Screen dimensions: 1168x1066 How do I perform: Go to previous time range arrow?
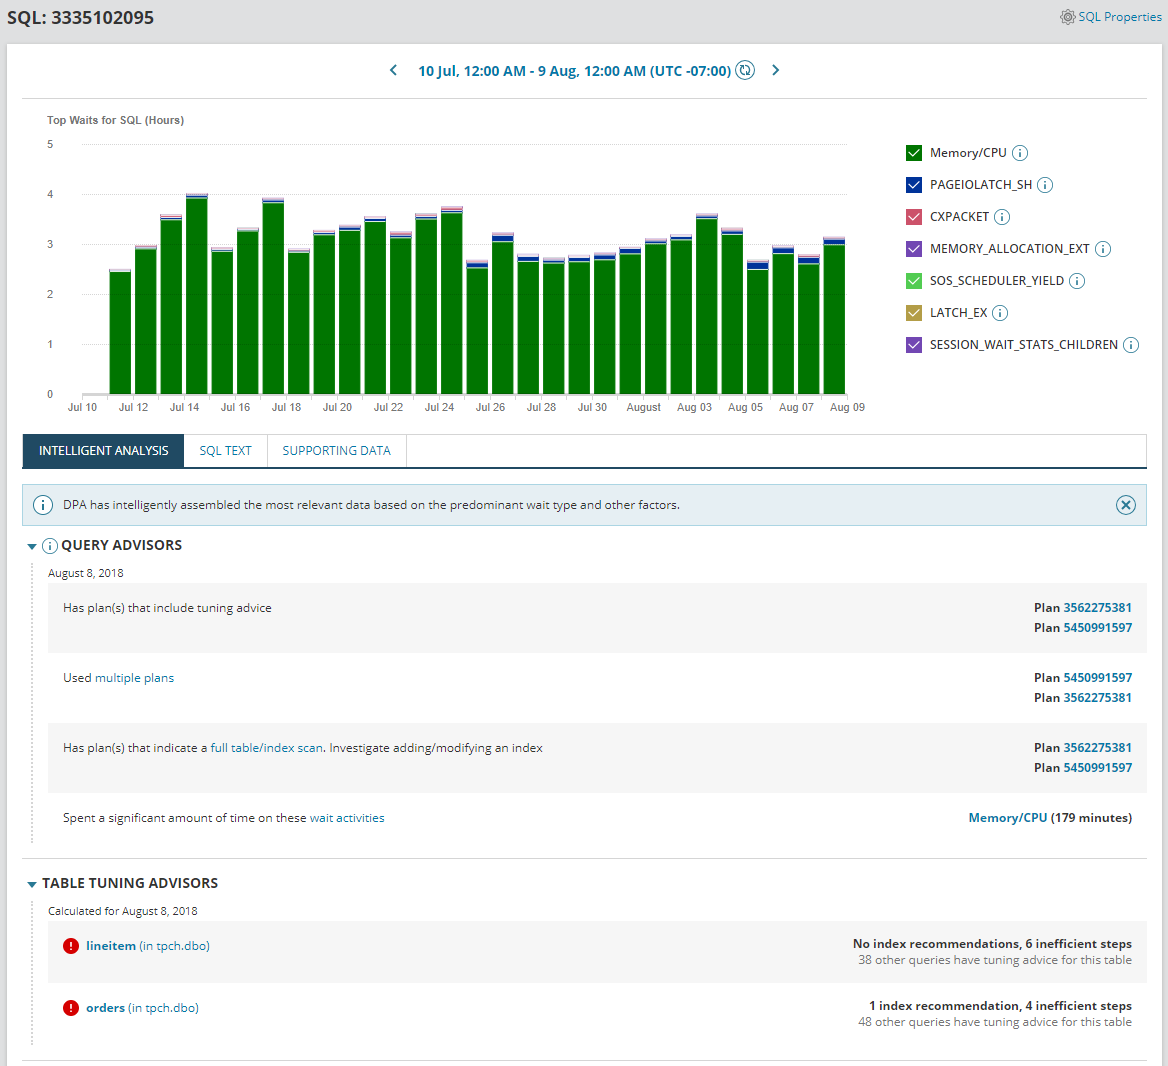pyautogui.click(x=393, y=70)
